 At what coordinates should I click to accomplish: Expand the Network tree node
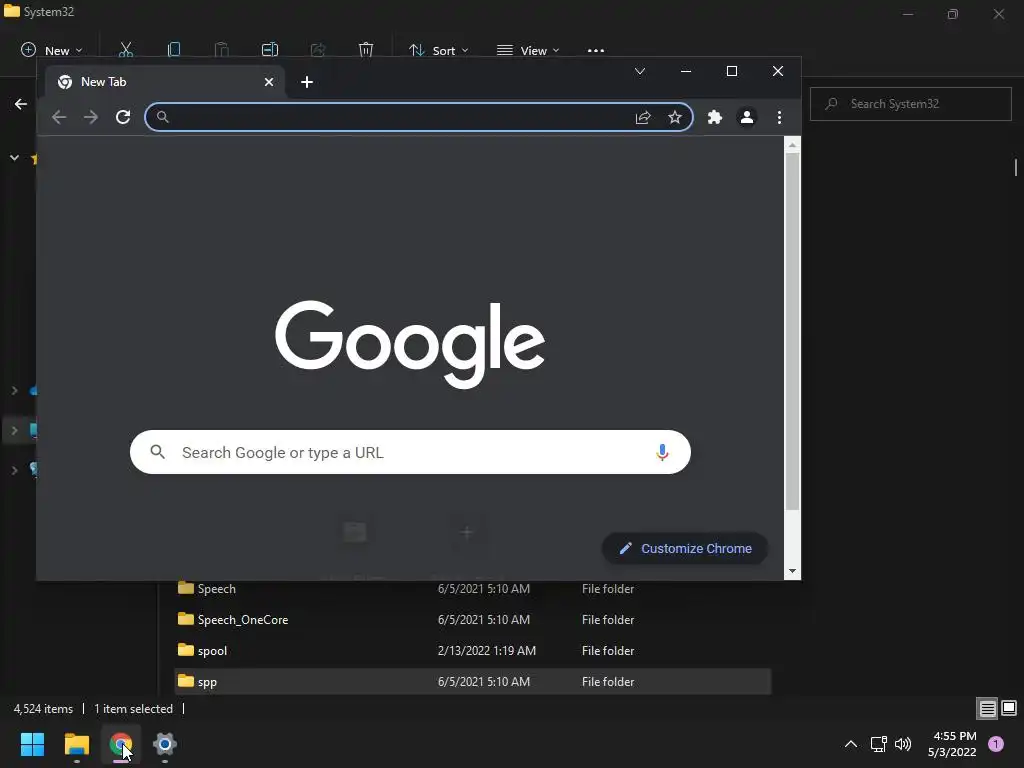click(x=14, y=470)
